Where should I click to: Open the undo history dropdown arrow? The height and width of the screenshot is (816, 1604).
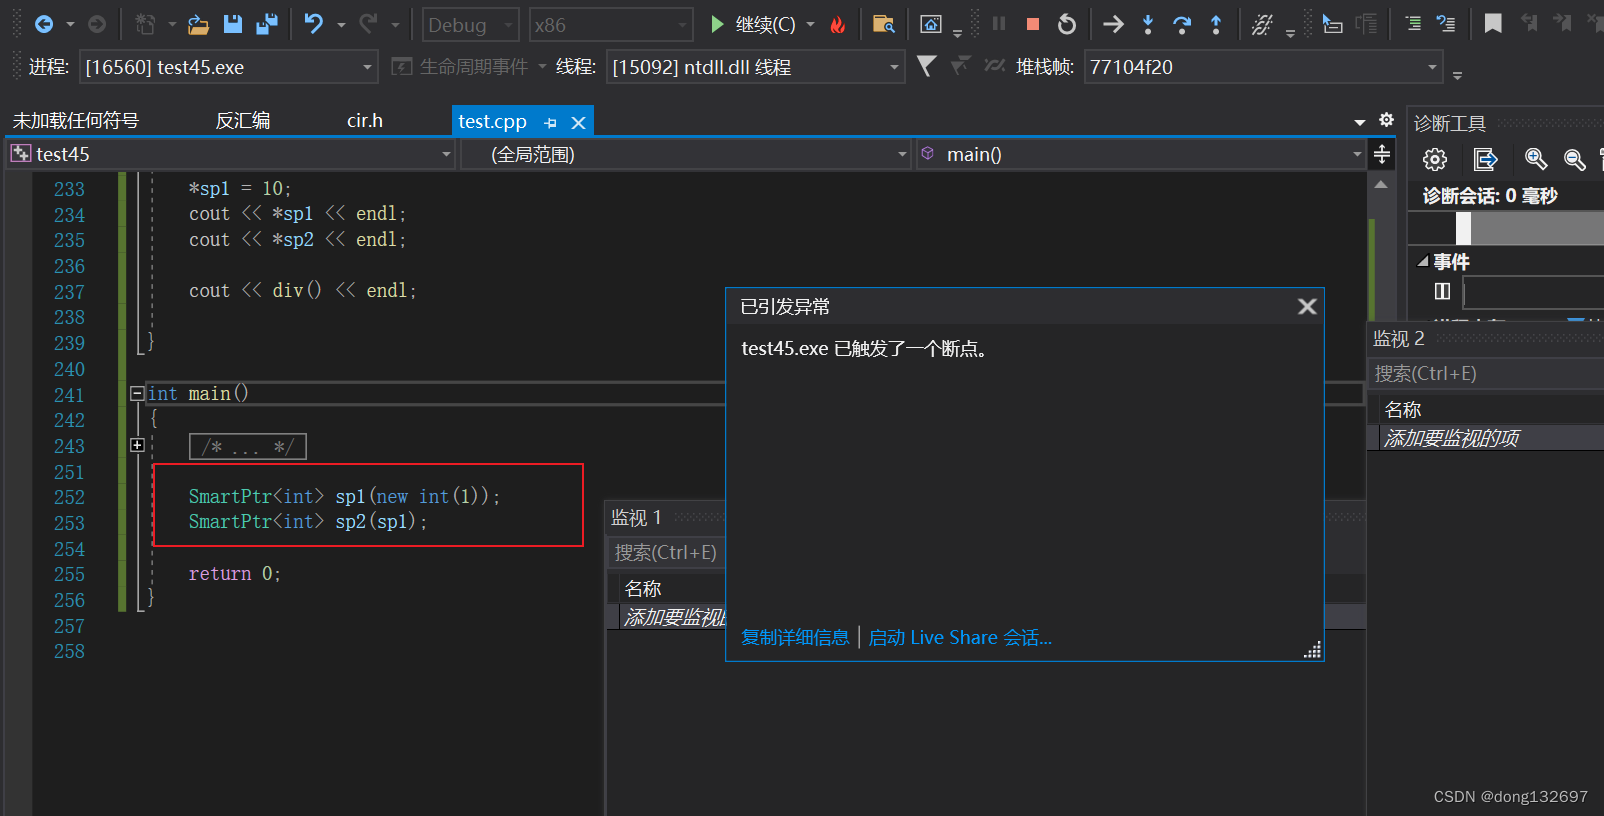[x=341, y=24]
